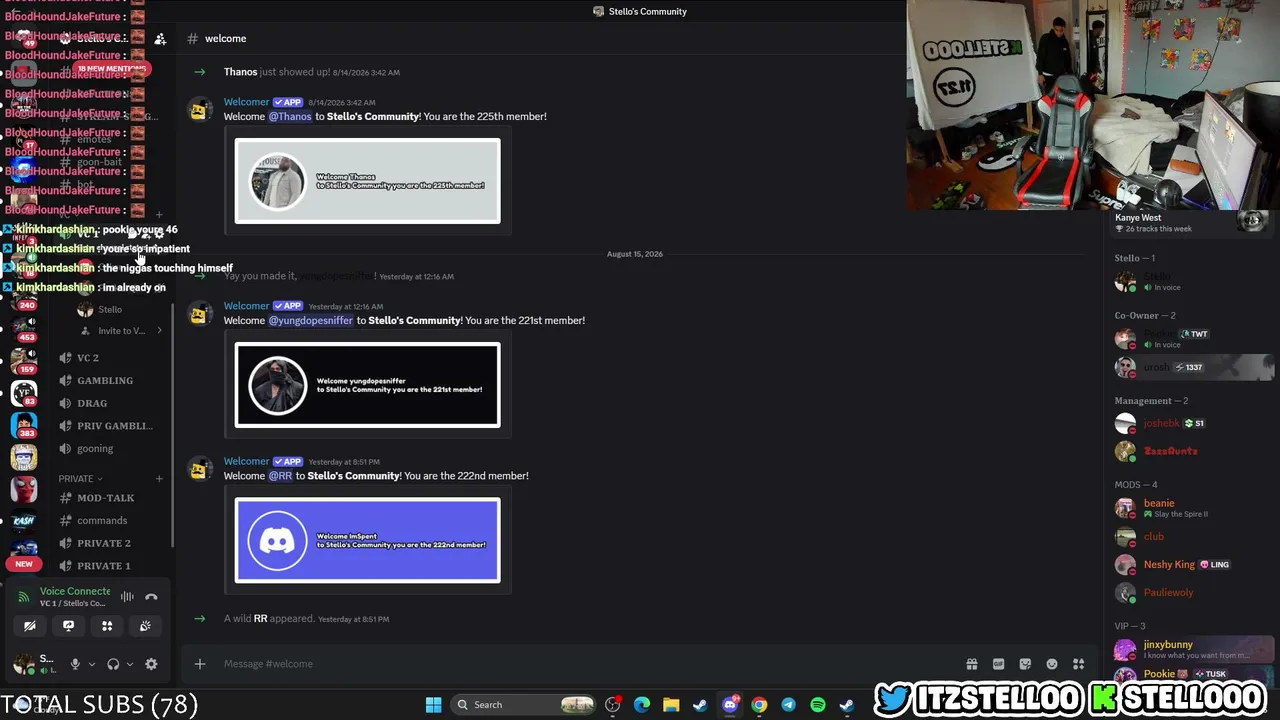Image resolution: width=1280 pixels, height=720 pixels.
Task: Open Telegram from taskbar
Action: pos(788,705)
